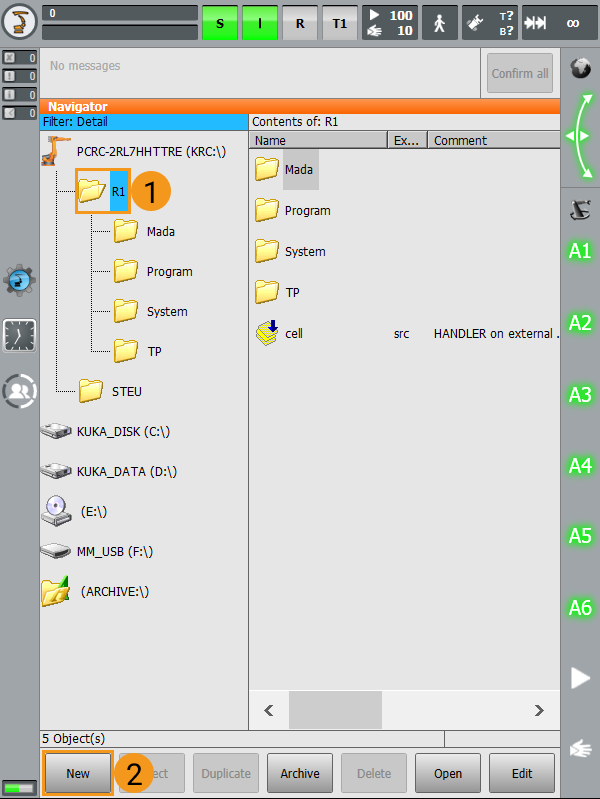
Task: Select the System folder in tree
Action: [x=150, y=311]
